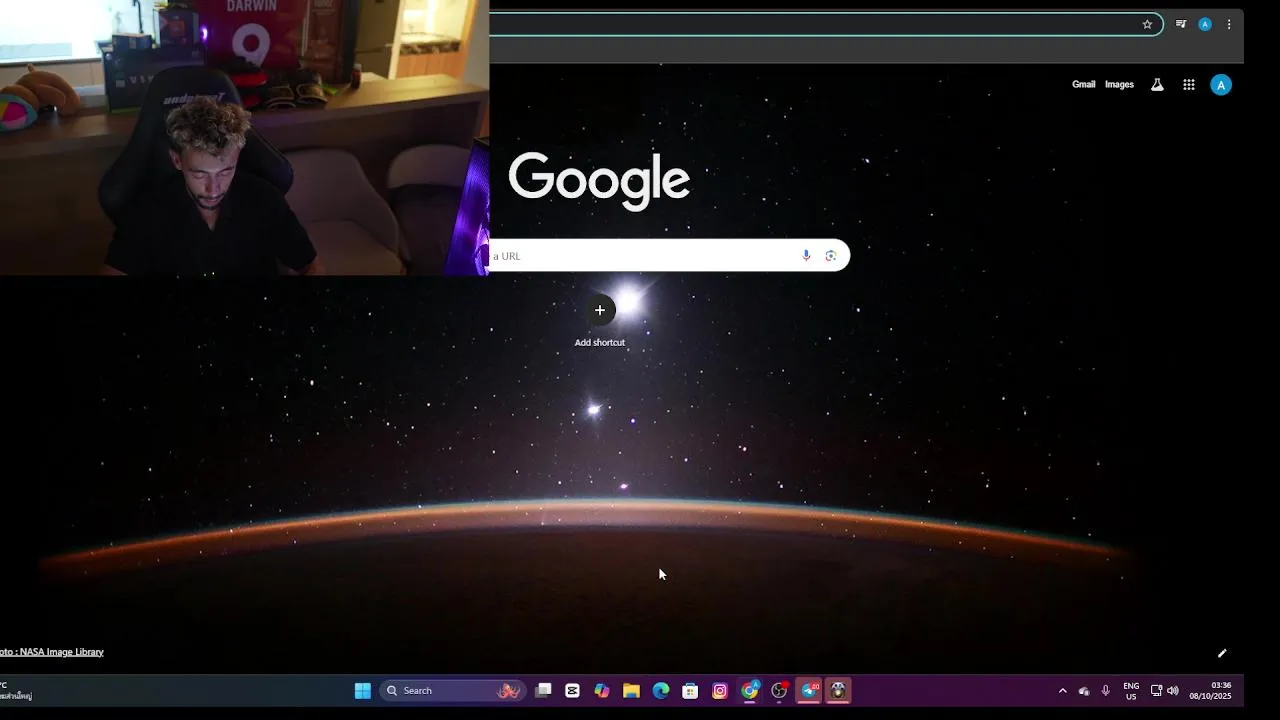Focus the Chrome address bar
Viewport: 1280px width, 720px height.
click(825, 24)
